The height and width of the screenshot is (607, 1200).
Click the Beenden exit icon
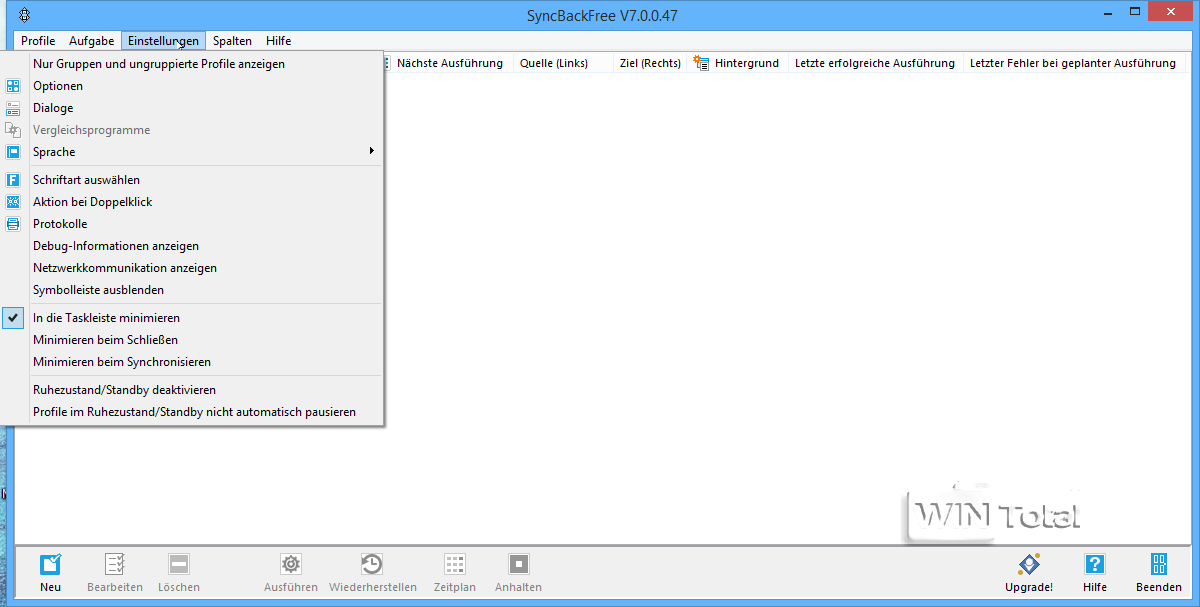[x=1159, y=564]
